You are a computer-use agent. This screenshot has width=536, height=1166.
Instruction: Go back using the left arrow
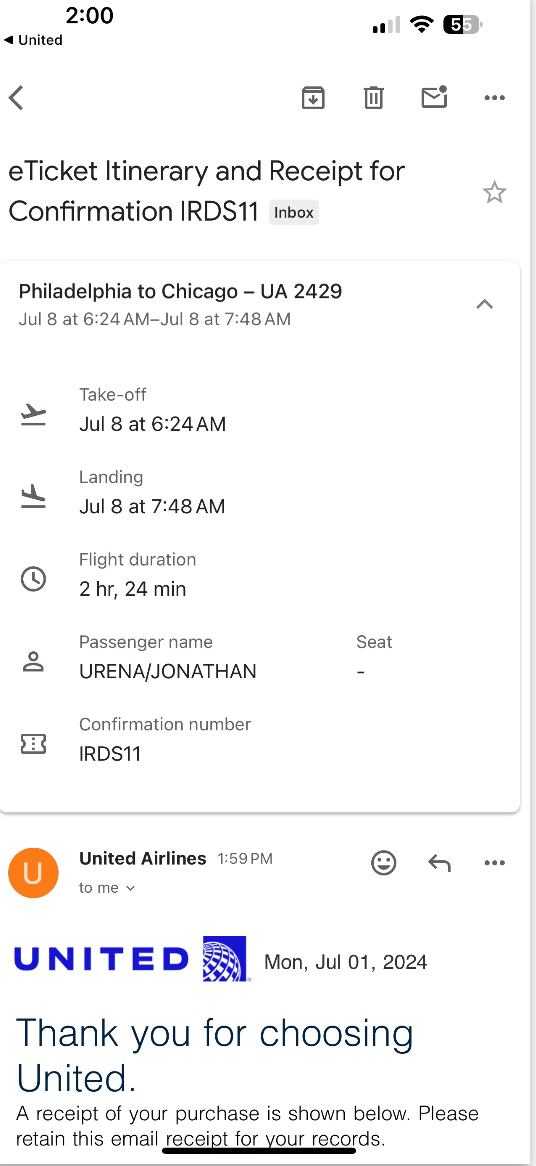pos(16,97)
